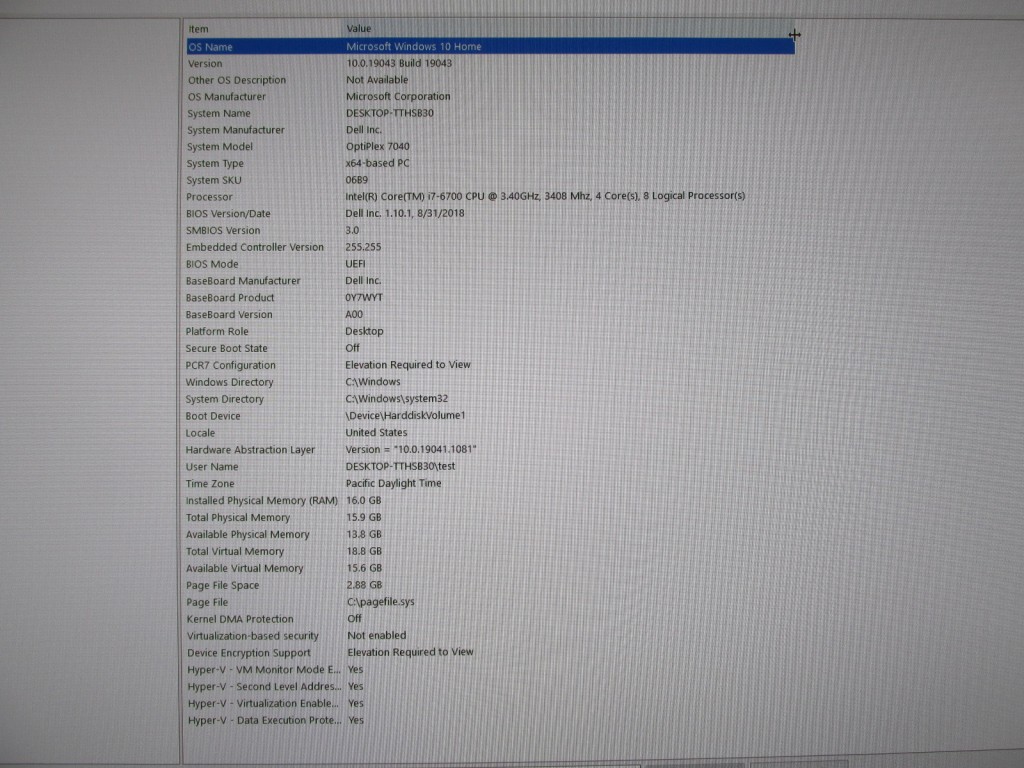Select the Secure Boot State row
The width and height of the screenshot is (1024, 768).
pos(490,348)
